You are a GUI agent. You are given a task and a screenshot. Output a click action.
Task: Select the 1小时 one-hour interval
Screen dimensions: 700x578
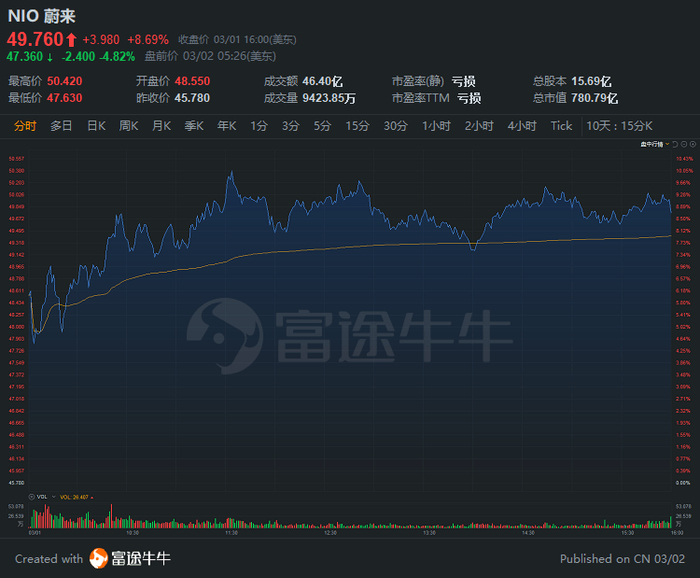pos(436,126)
